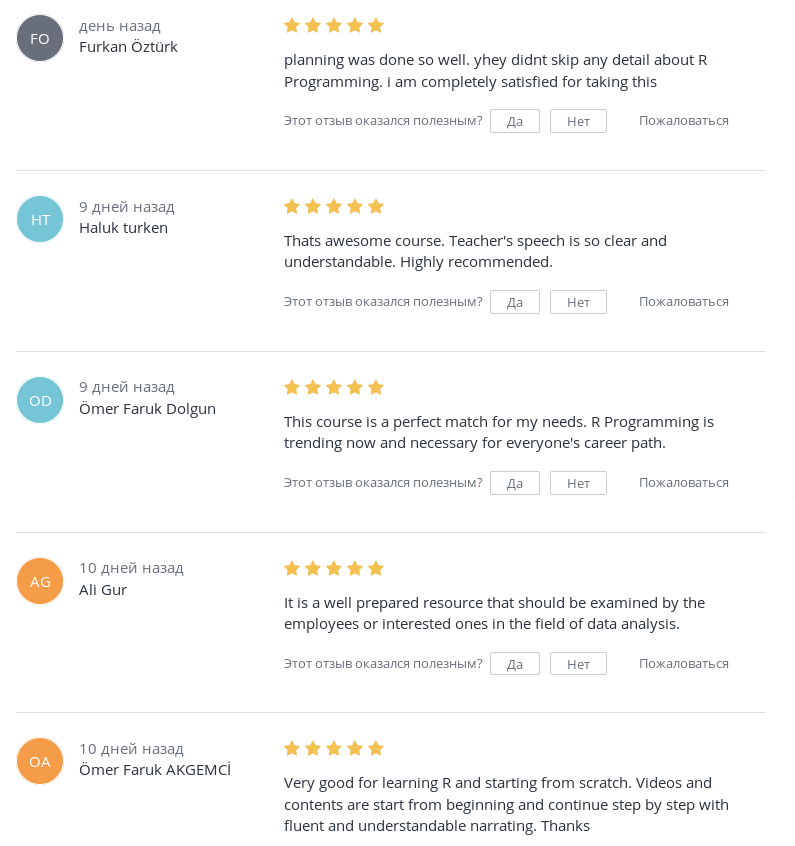
Task: Click Ömer Faruk AKGEMCİ's avatar icon
Action: pos(40,760)
